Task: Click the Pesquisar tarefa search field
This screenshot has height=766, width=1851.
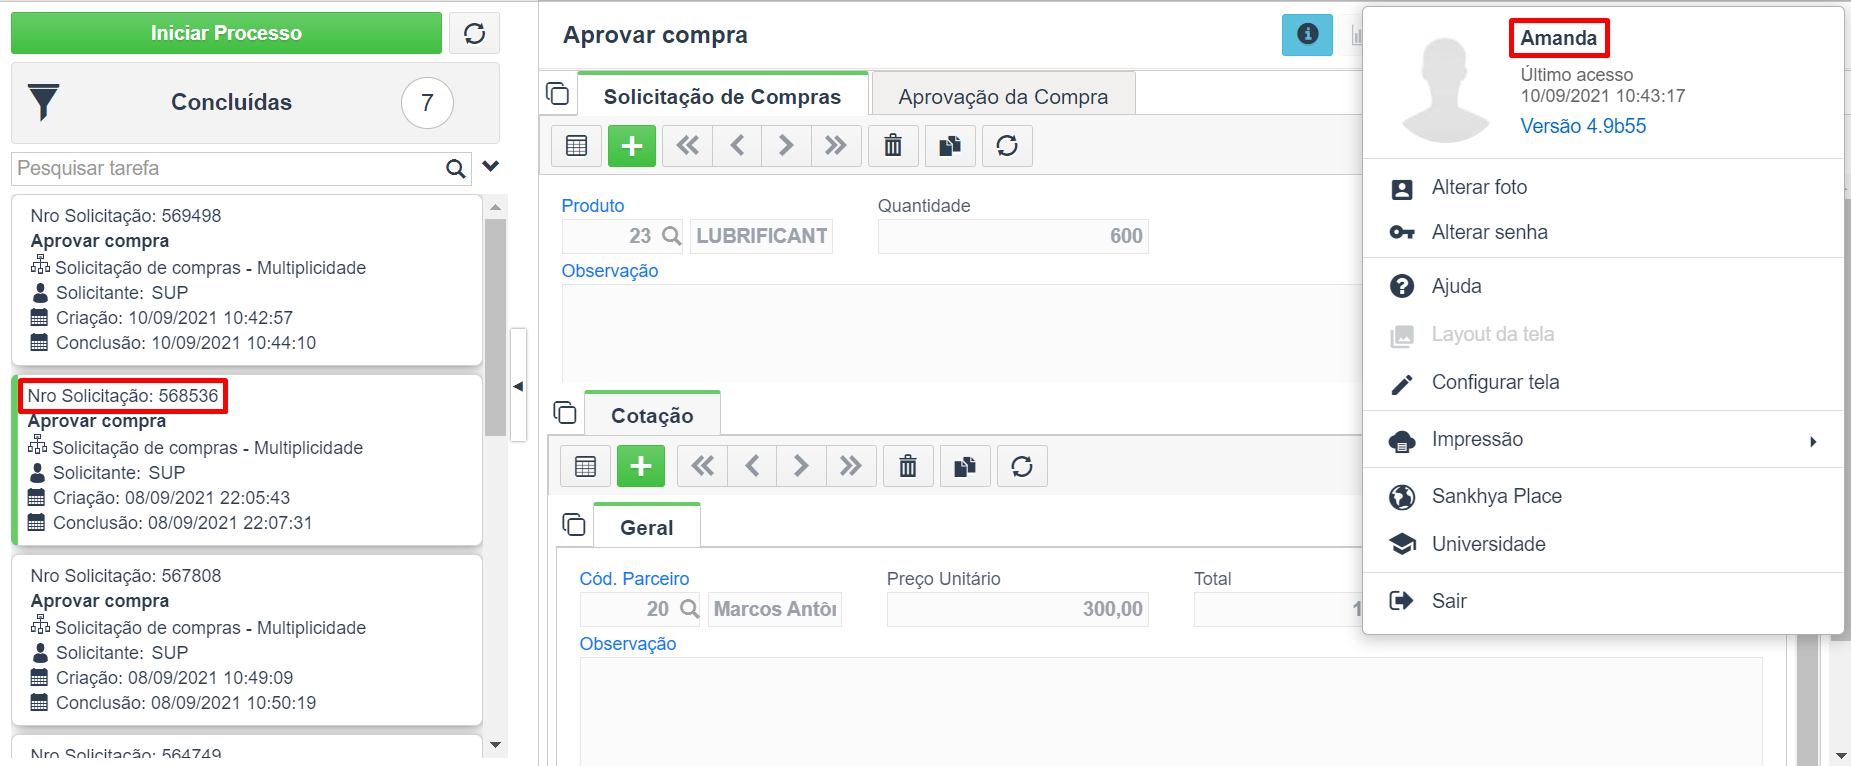Action: click(x=228, y=168)
